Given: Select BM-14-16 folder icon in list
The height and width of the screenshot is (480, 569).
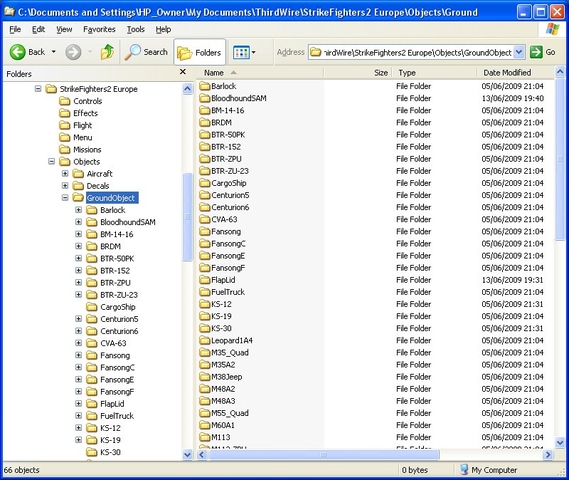Looking at the screenshot, I should coord(205,110).
